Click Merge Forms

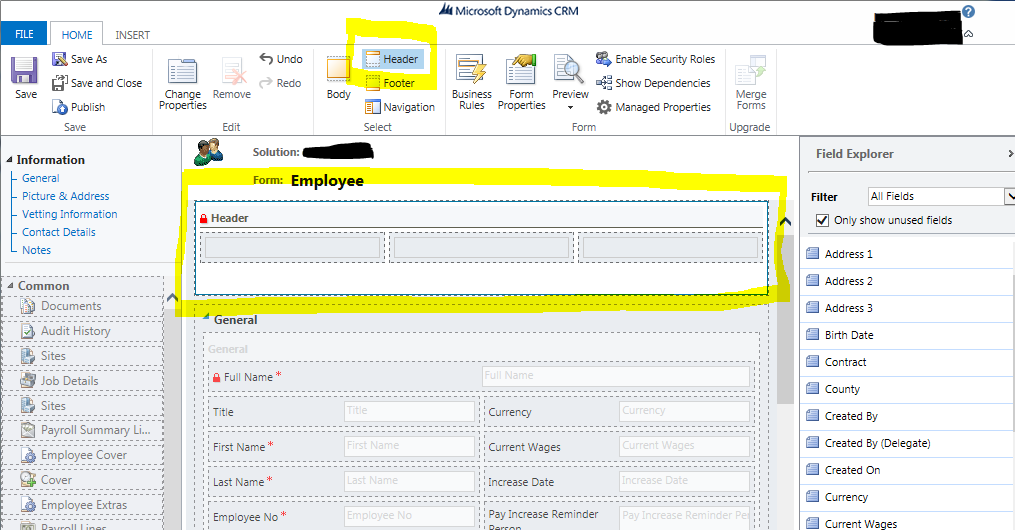751,83
